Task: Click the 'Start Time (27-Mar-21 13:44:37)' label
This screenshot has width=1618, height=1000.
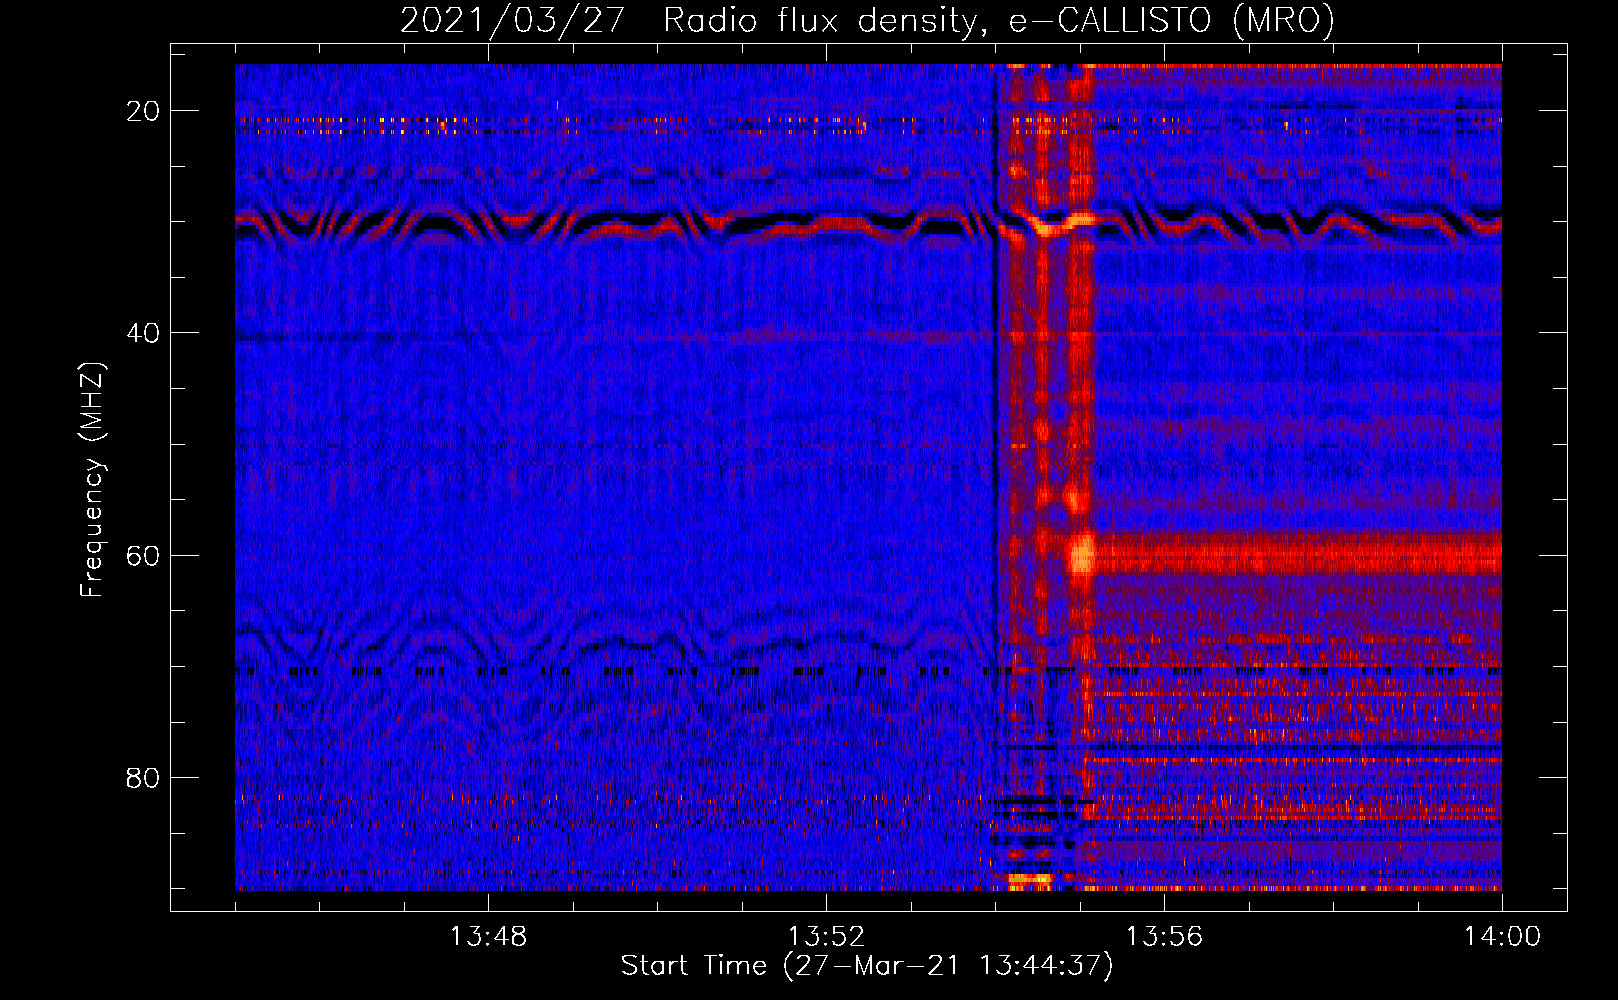Action: (867, 966)
